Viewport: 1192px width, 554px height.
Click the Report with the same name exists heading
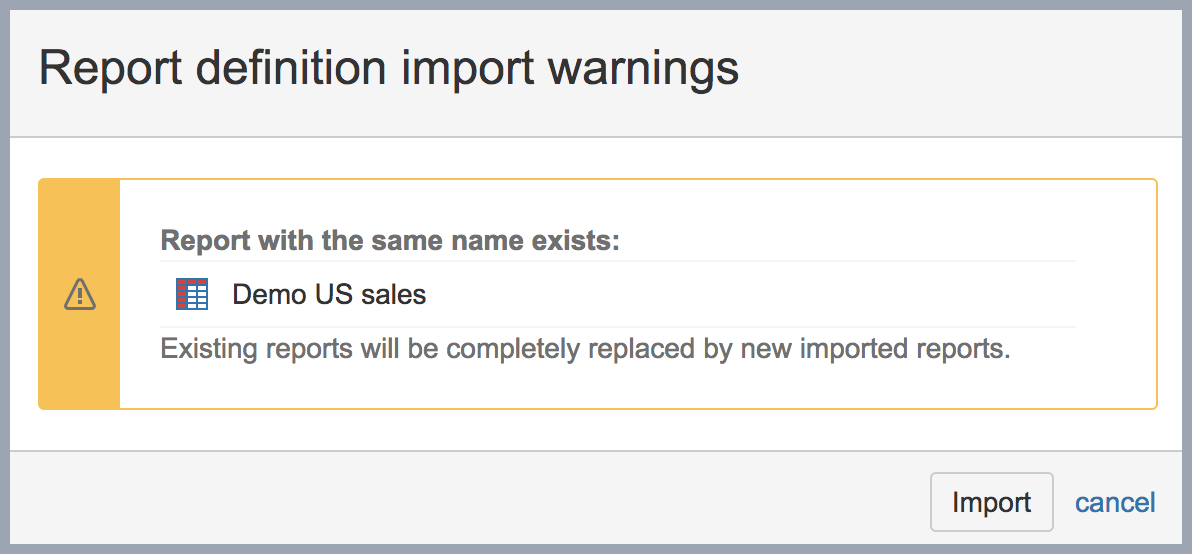pos(390,241)
